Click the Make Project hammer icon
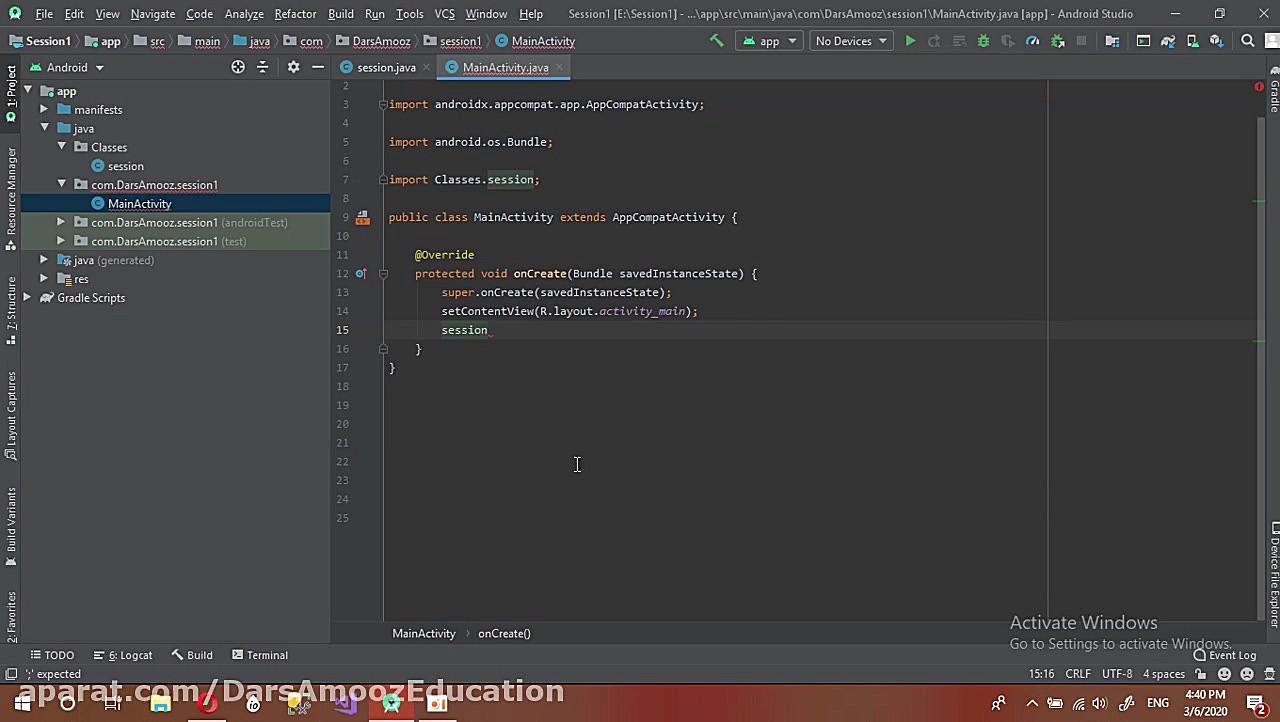This screenshot has width=1280, height=722. tap(716, 41)
